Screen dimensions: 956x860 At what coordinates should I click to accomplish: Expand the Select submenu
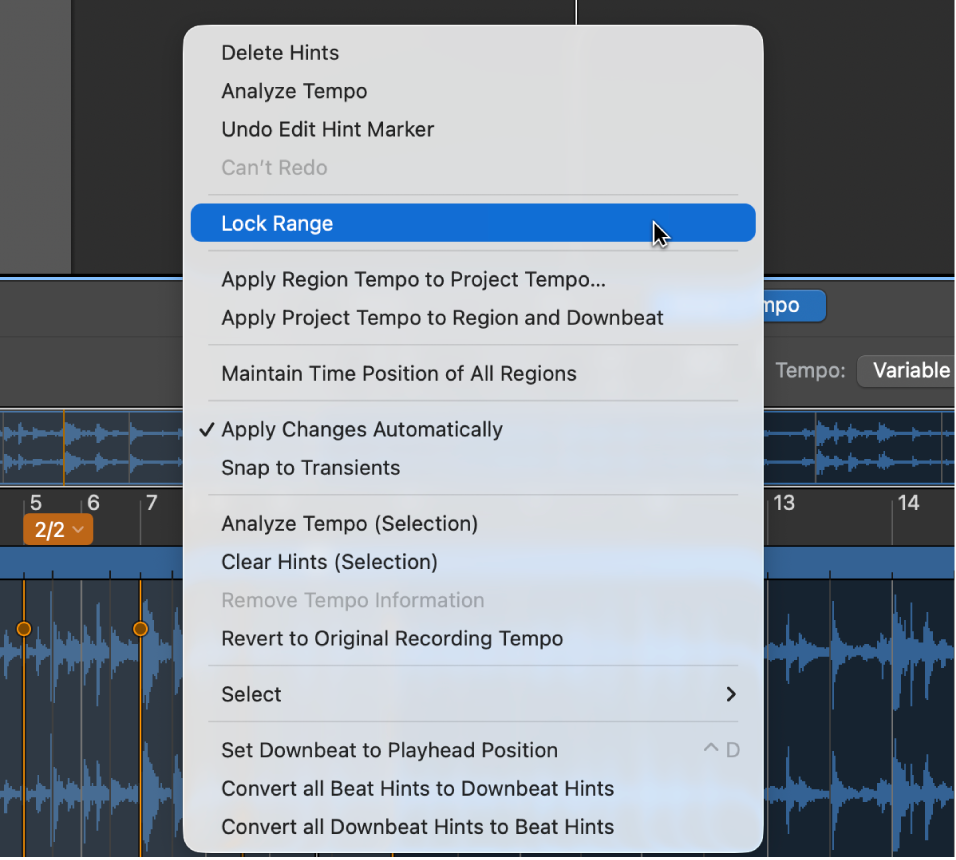coord(473,694)
